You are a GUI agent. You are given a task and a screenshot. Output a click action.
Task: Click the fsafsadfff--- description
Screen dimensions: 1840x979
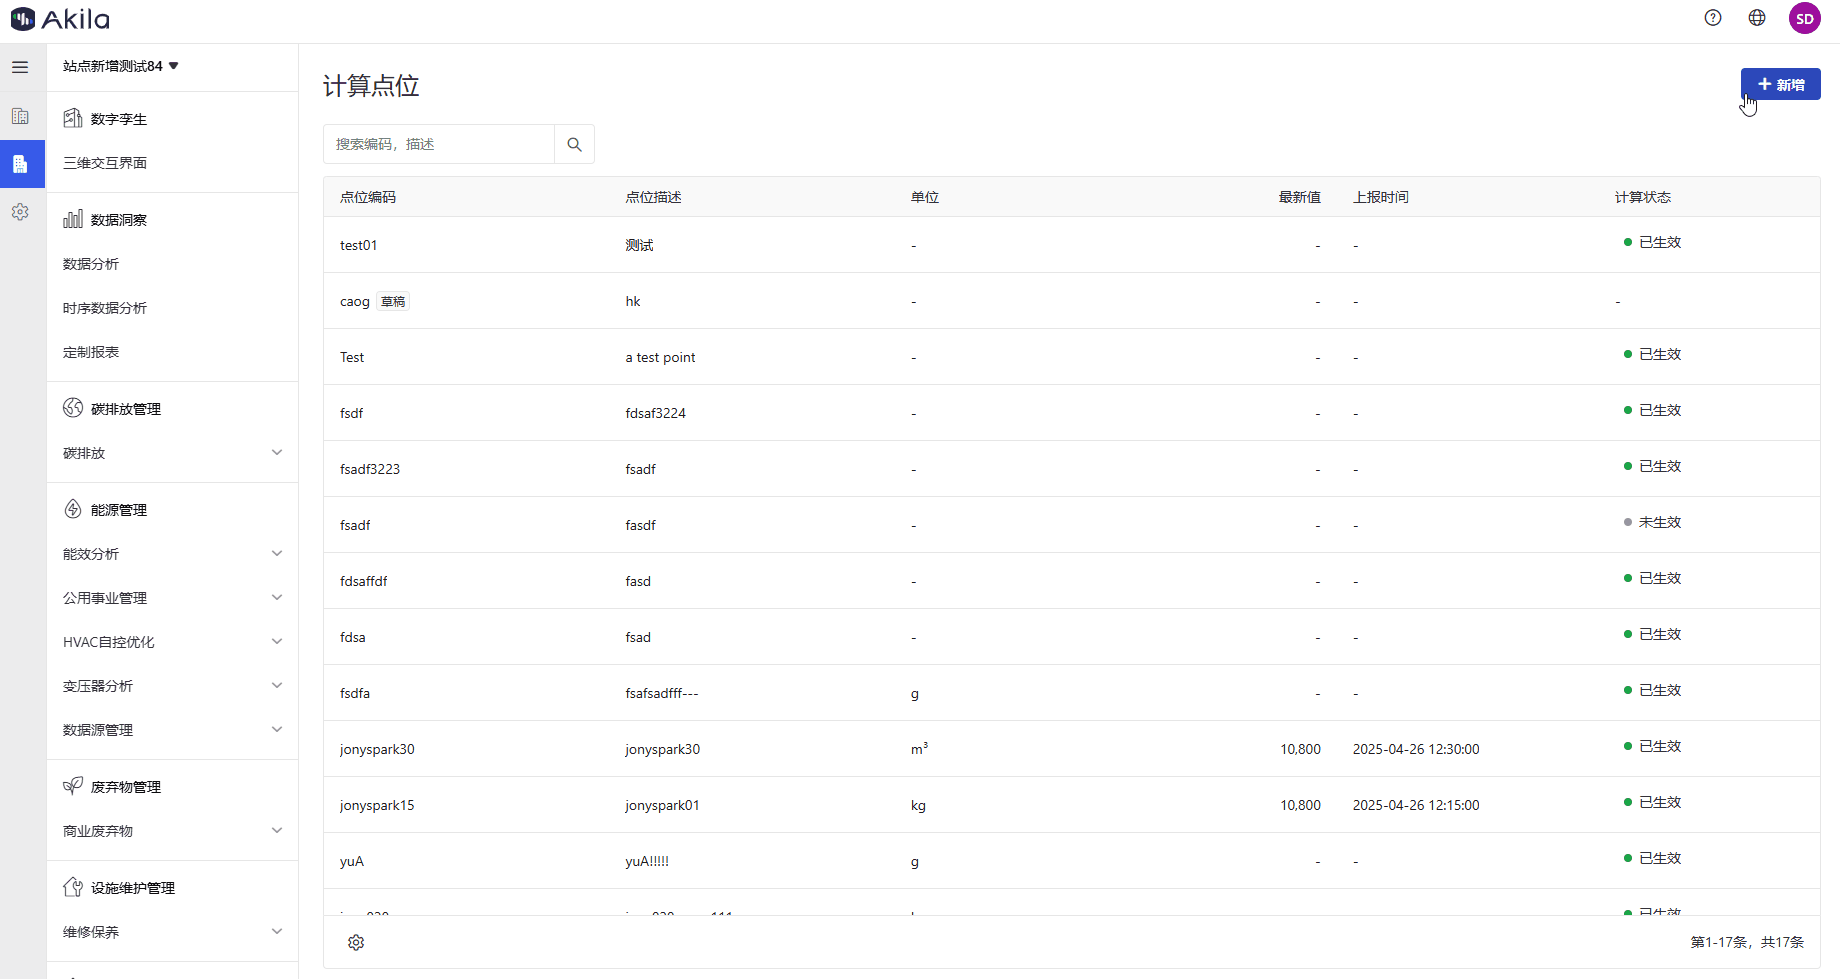point(662,693)
